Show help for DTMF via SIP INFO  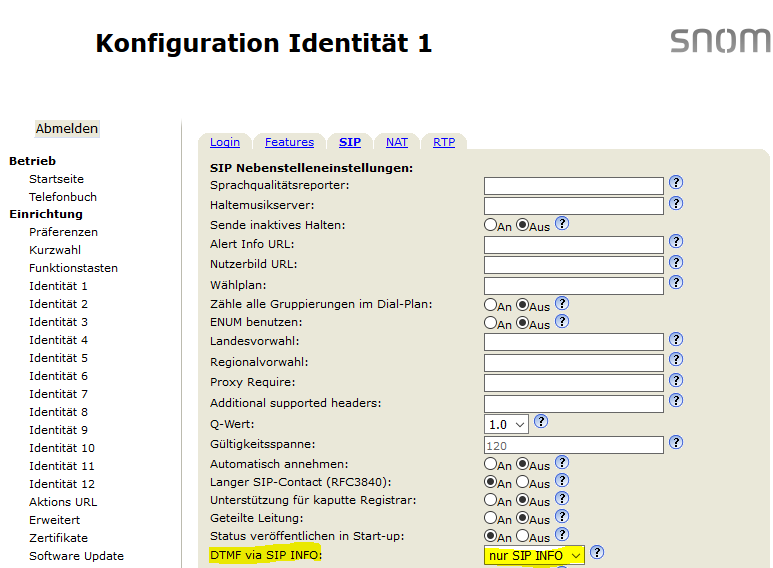(597, 552)
